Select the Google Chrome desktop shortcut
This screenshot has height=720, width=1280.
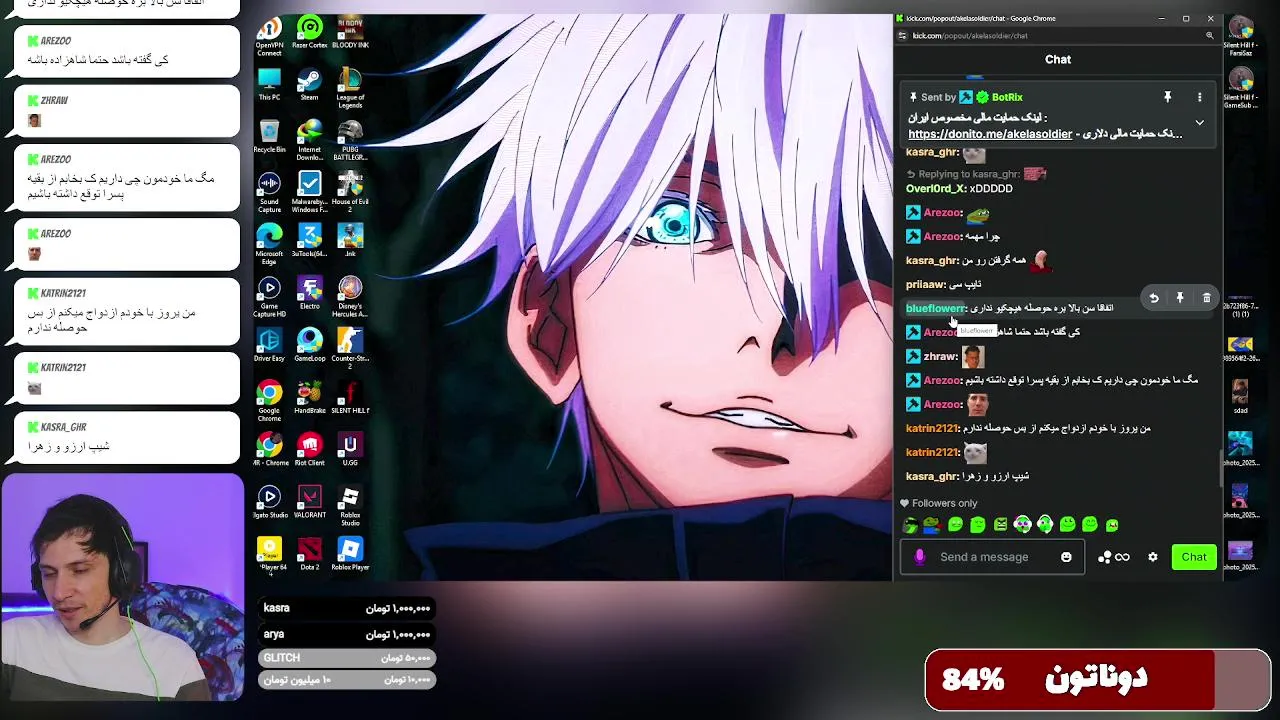269,401
